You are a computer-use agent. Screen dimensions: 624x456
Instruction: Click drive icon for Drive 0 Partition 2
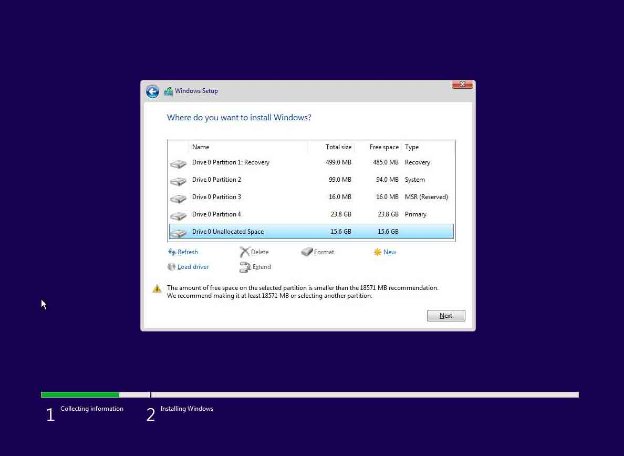click(x=178, y=181)
